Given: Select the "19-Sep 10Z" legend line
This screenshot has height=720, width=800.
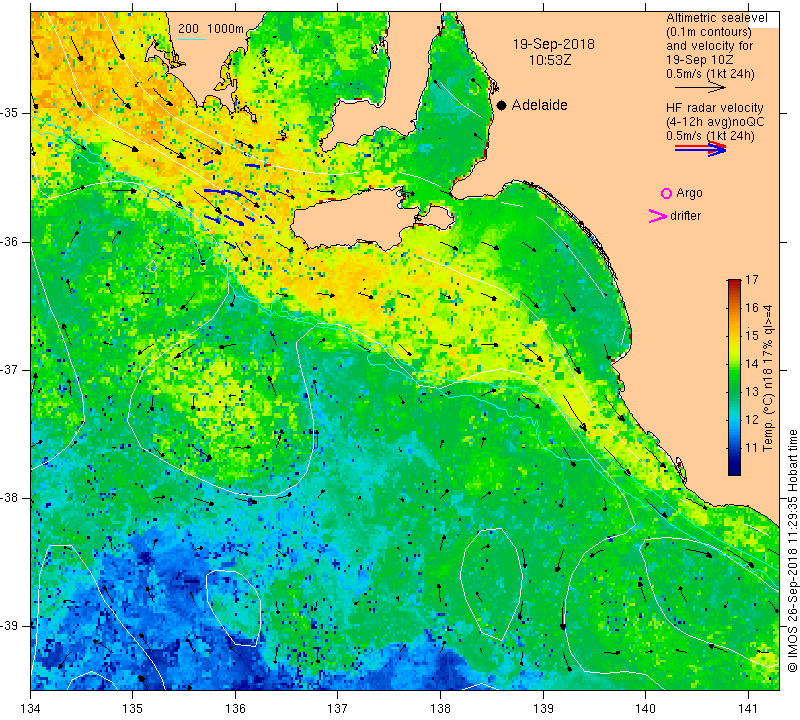Looking at the screenshot, I should point(699,60).
